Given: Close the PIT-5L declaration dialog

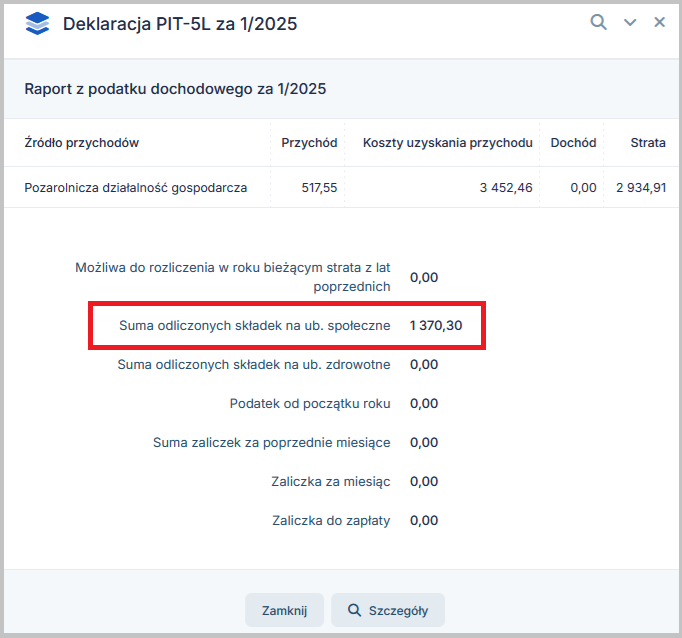Looking at the screenshot, I should click(660, 22).
